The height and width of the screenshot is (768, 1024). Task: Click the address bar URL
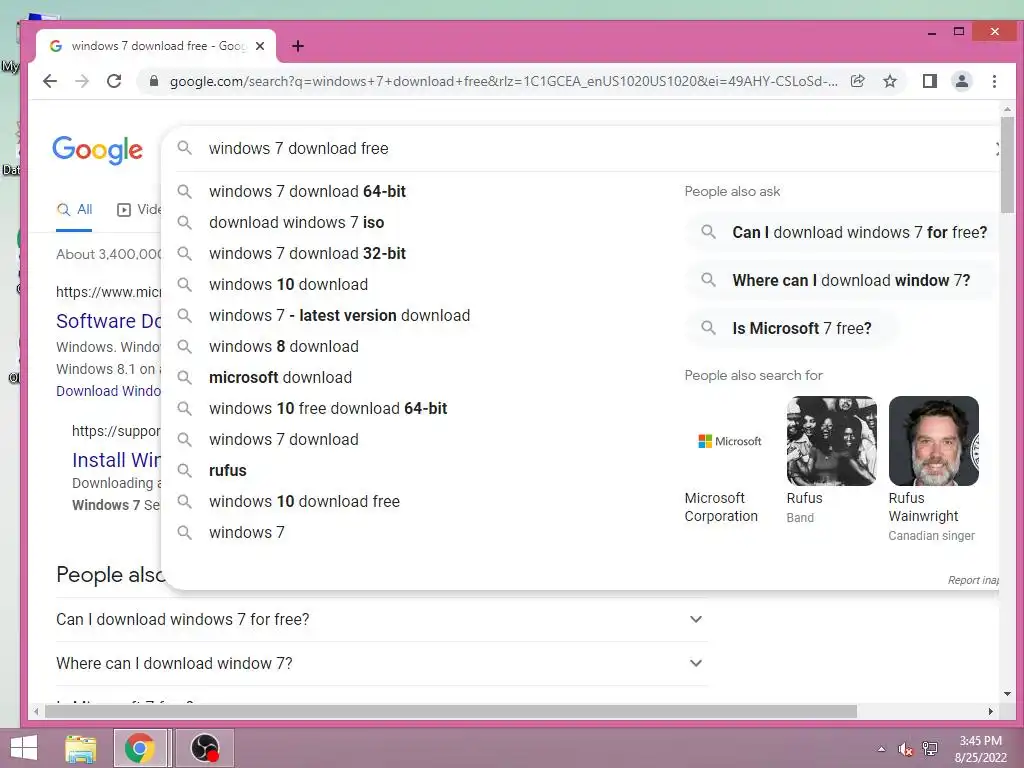(503, 81)
